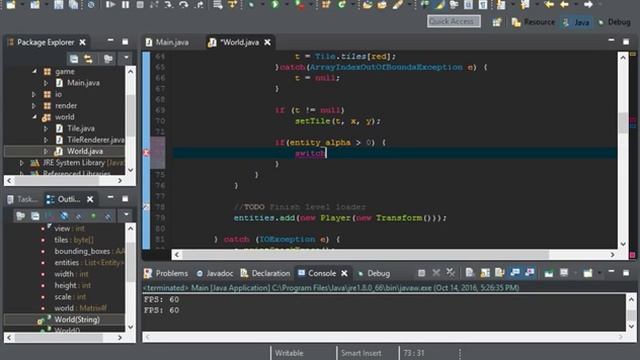This screenshot has width=640, height=360.
Task: Click Open Console icon in Console toolbar
Action: tap(588, 273)
